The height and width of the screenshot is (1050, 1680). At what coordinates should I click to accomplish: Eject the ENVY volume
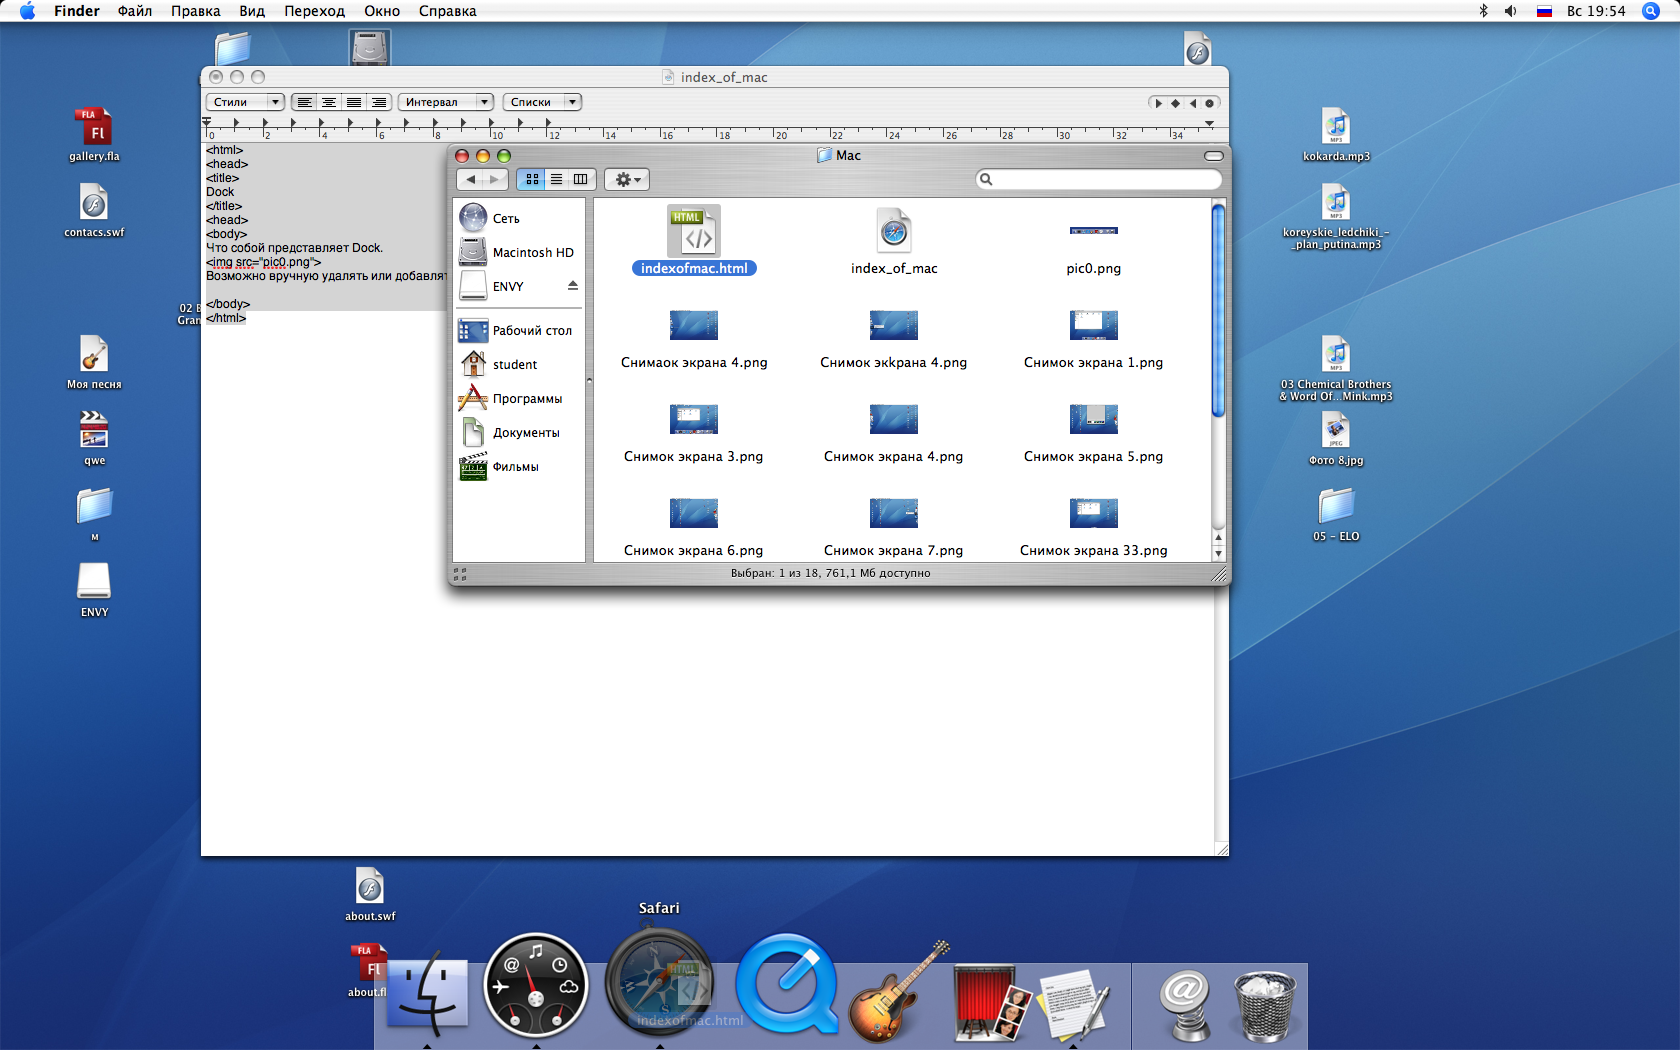573,286
